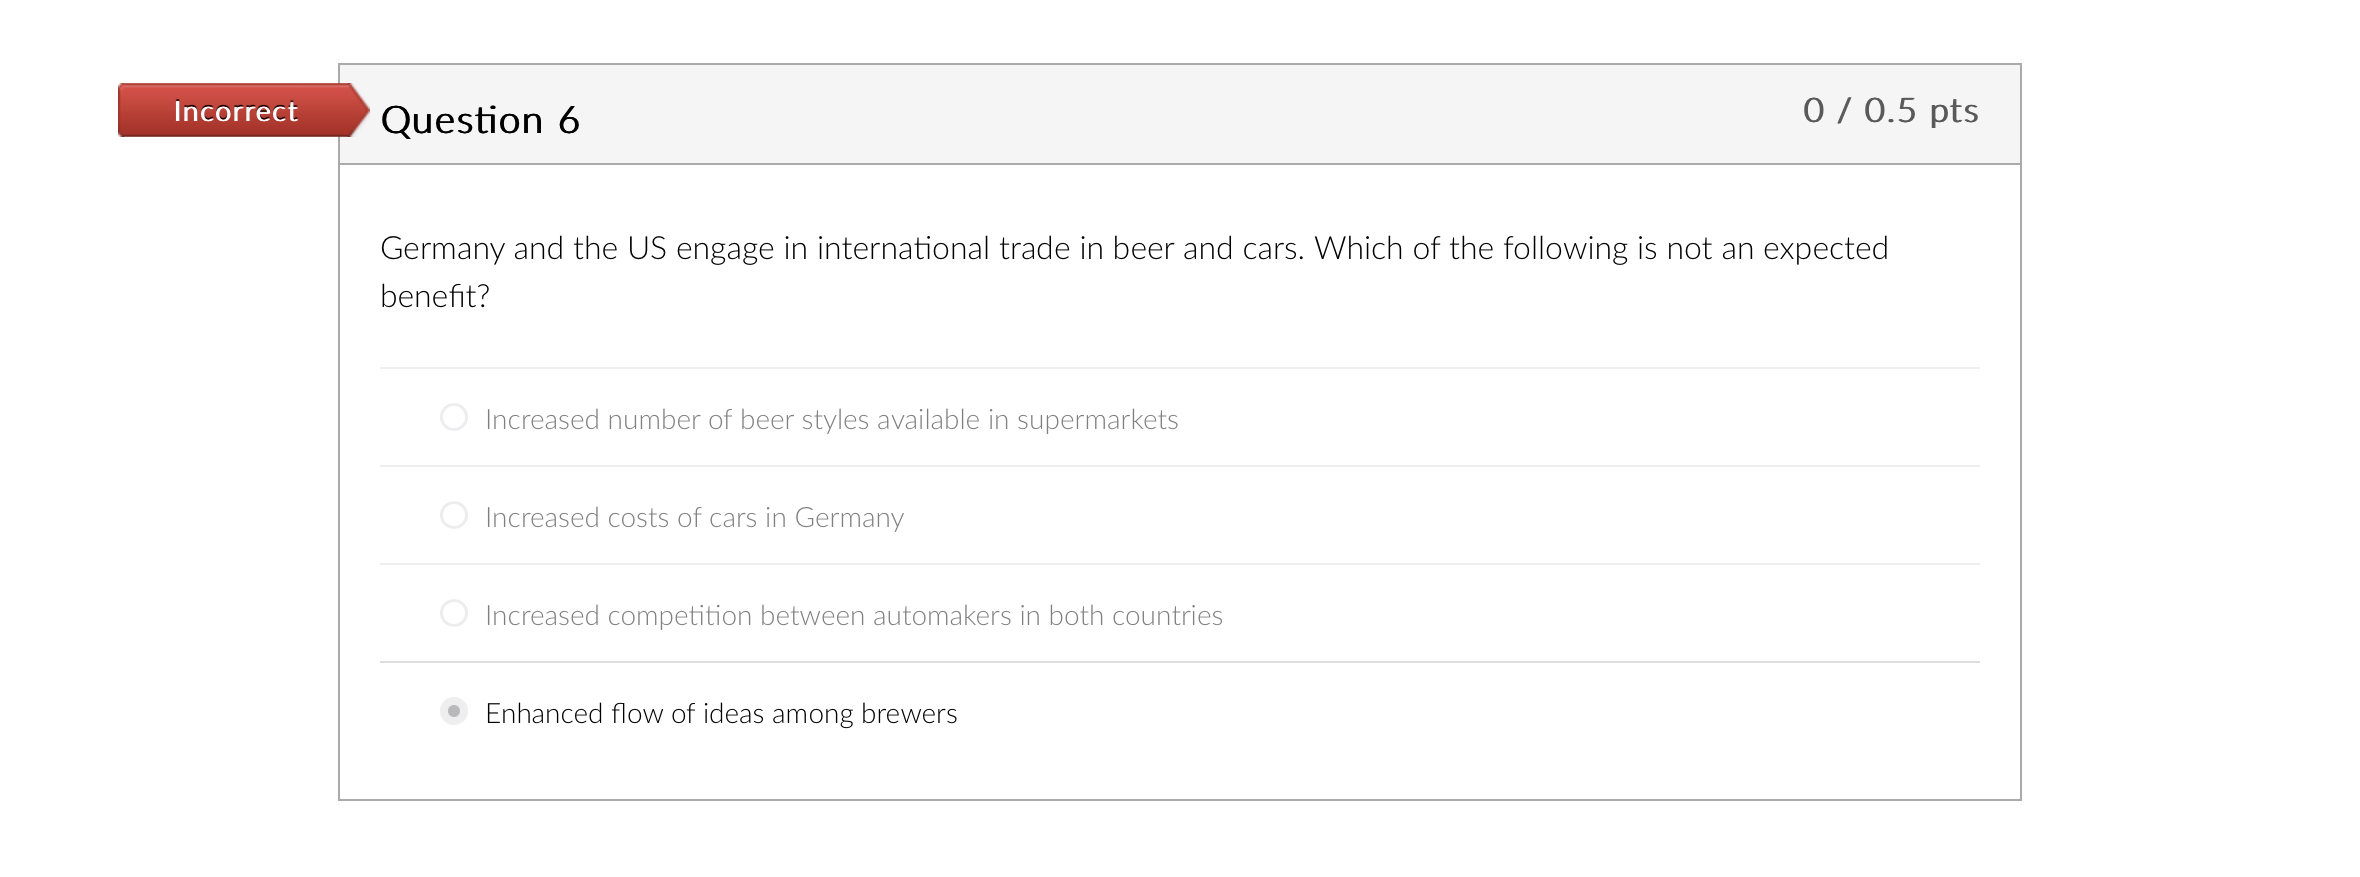Click the number '6' in question title
This screenshot has height=877, width=2360.
click(569, 120)
